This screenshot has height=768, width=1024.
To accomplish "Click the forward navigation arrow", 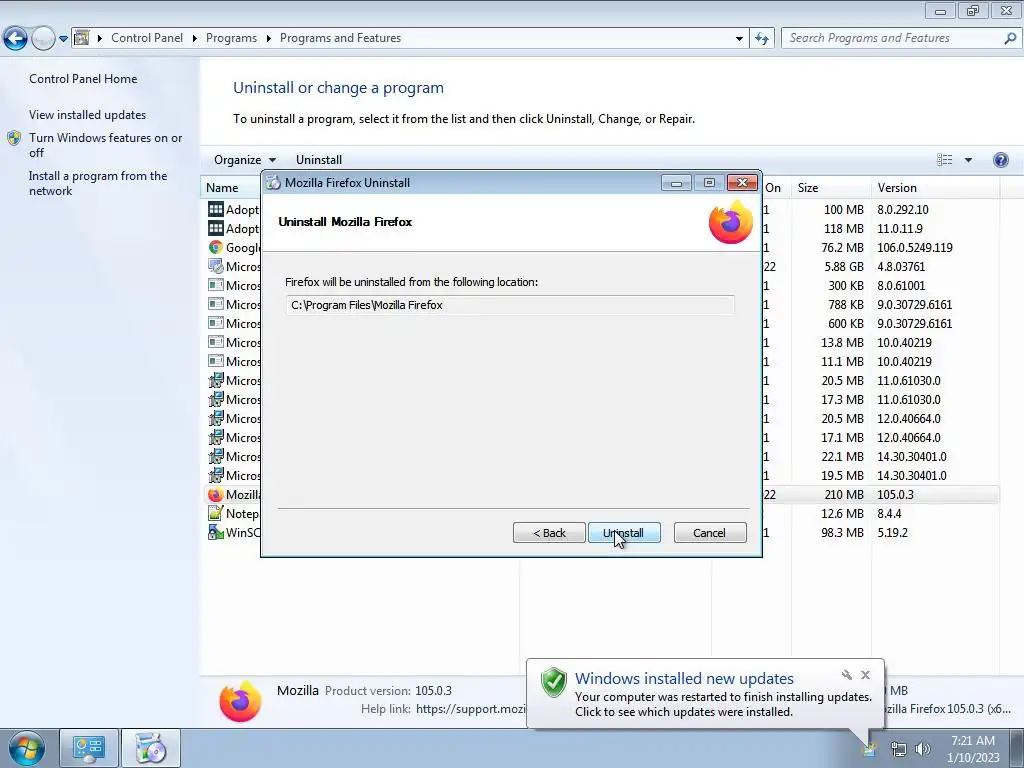I will (43, 39).
